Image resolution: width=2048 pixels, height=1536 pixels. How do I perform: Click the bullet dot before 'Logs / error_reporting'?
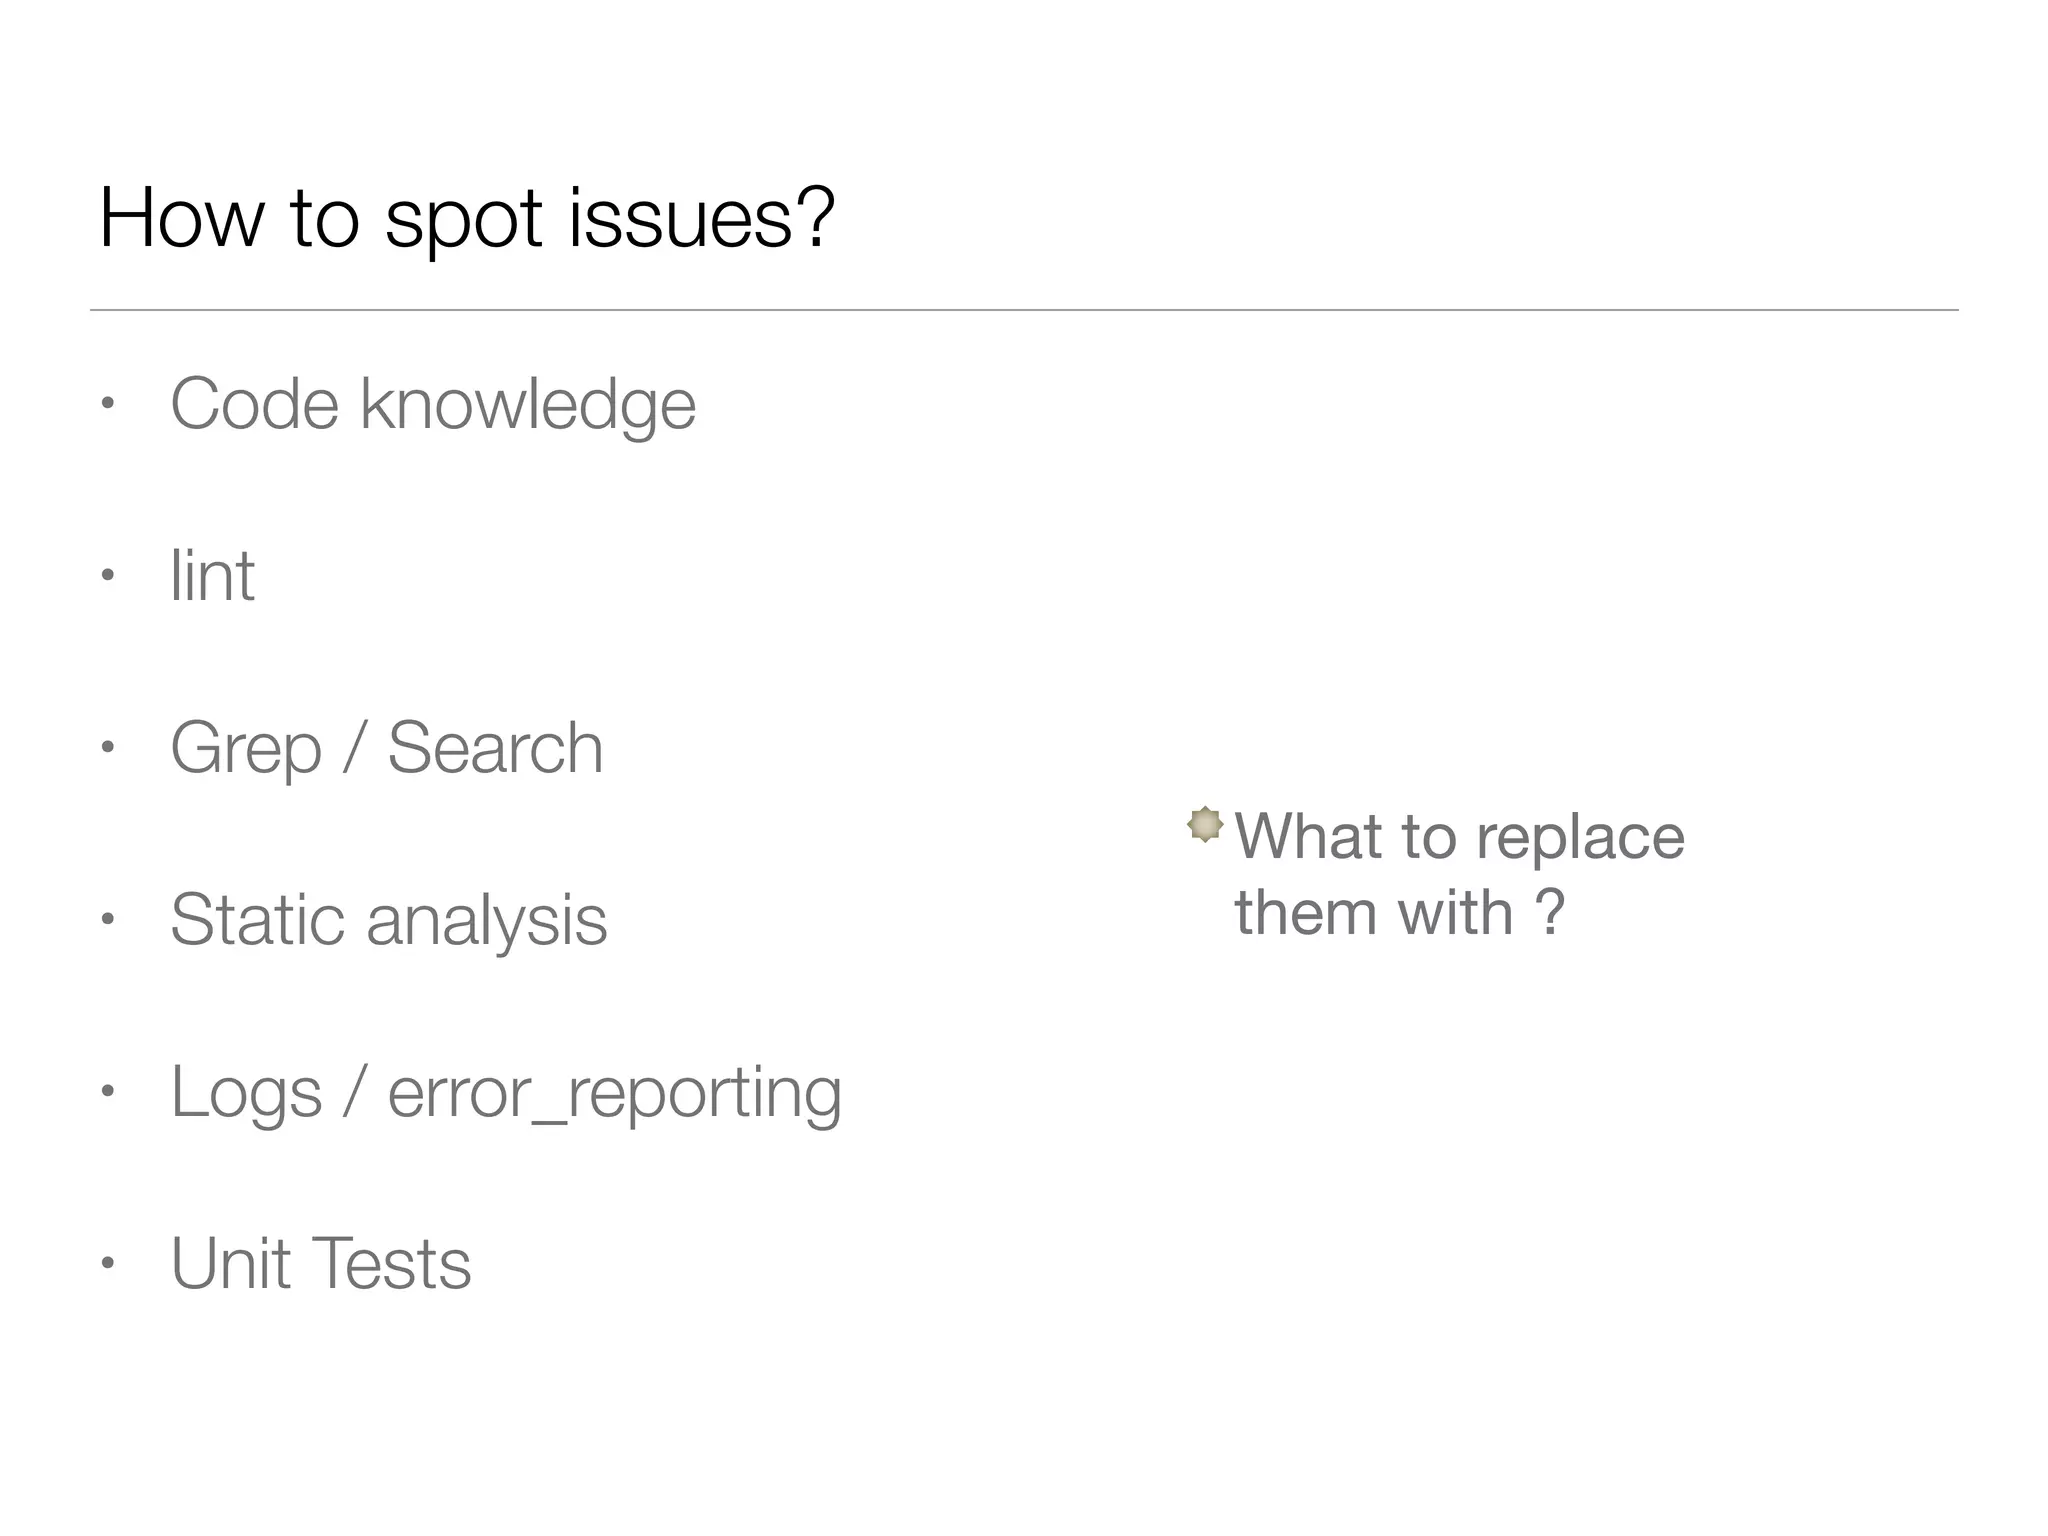pyautogui.click(x=108, y=1091)
